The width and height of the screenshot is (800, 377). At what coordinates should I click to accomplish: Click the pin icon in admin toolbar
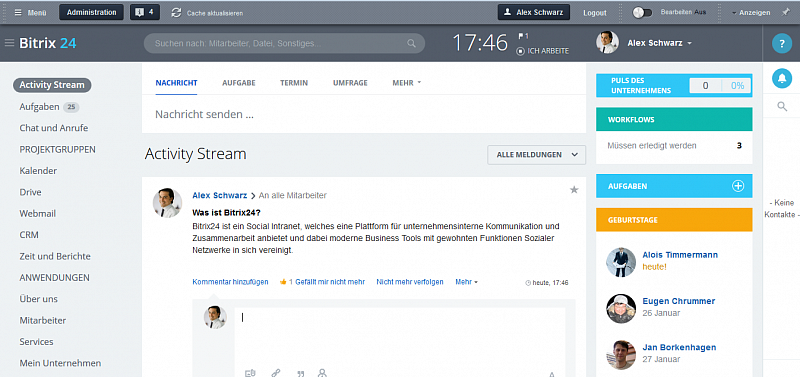pos(785,12)
